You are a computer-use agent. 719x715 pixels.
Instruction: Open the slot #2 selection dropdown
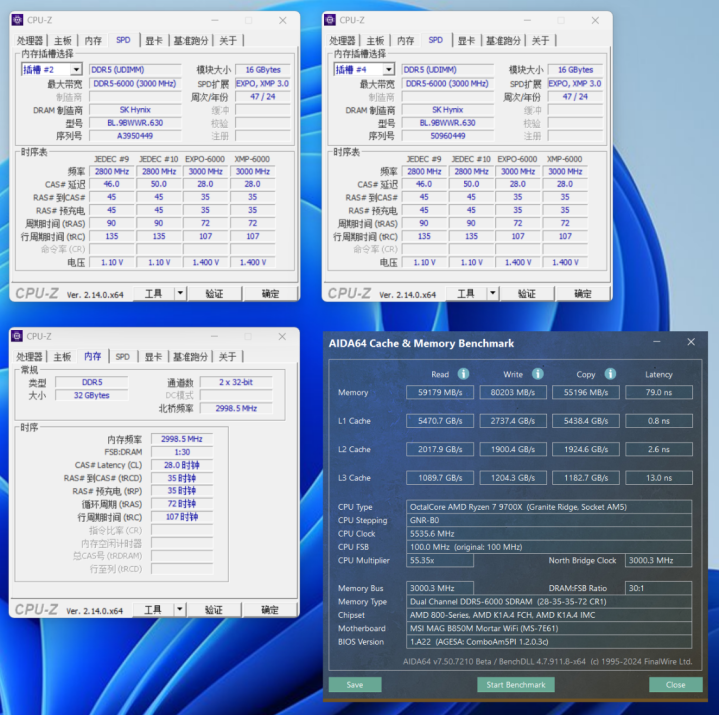[76, 70]
